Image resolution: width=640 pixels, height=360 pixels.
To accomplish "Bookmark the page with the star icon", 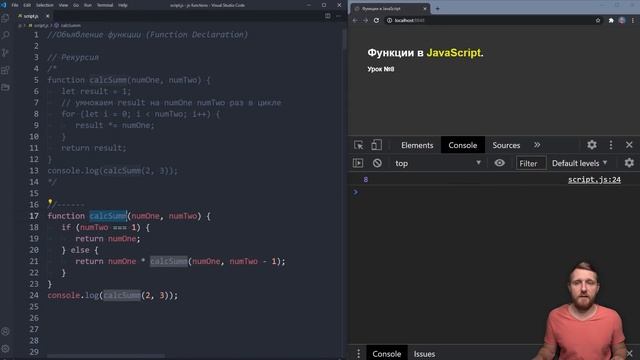I will [598, 20].
